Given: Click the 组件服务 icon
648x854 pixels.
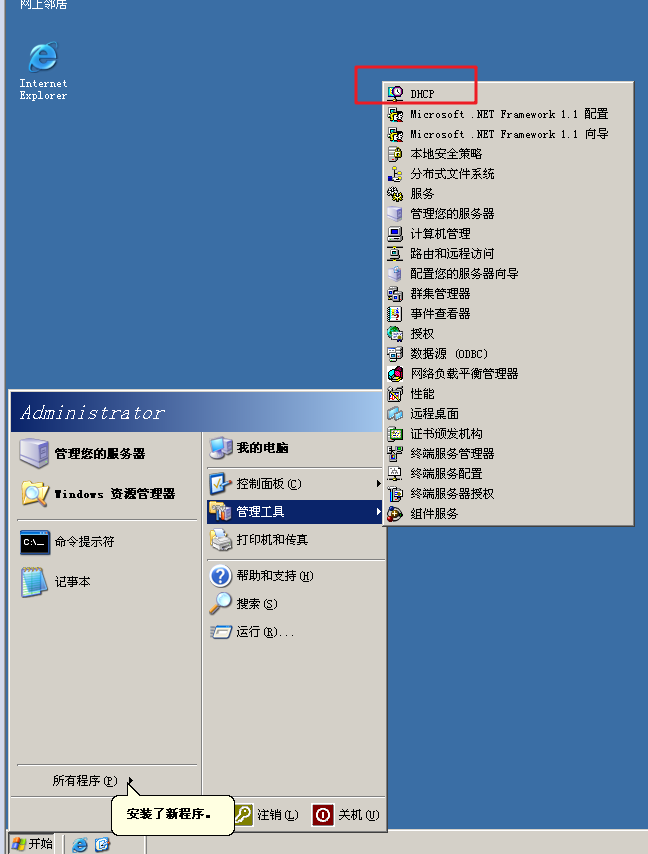Looking at the screenshot, I should point(395,513).
